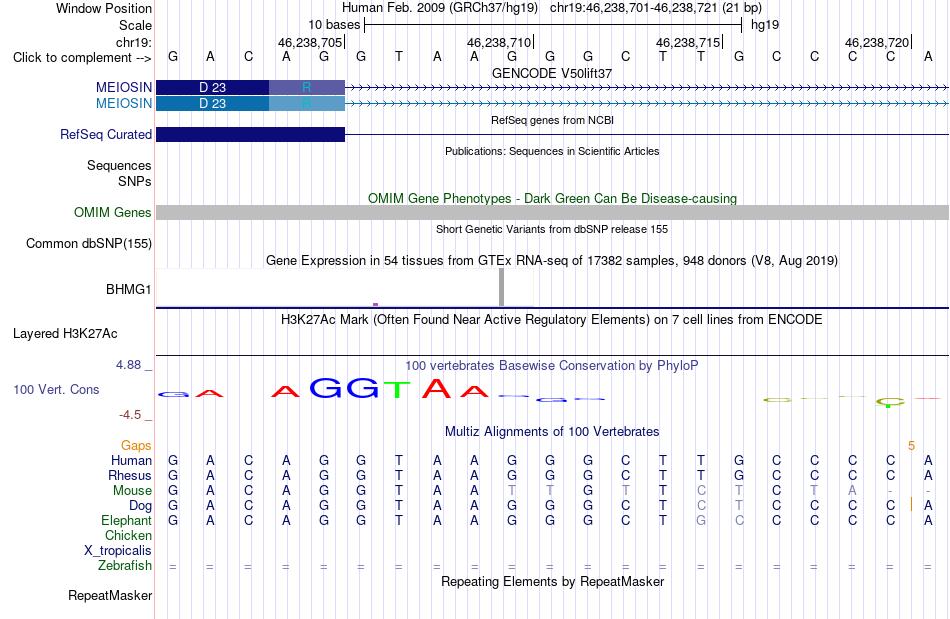
Task: Click the 46,238,705 ruler position
Action: tap(310, 42)
